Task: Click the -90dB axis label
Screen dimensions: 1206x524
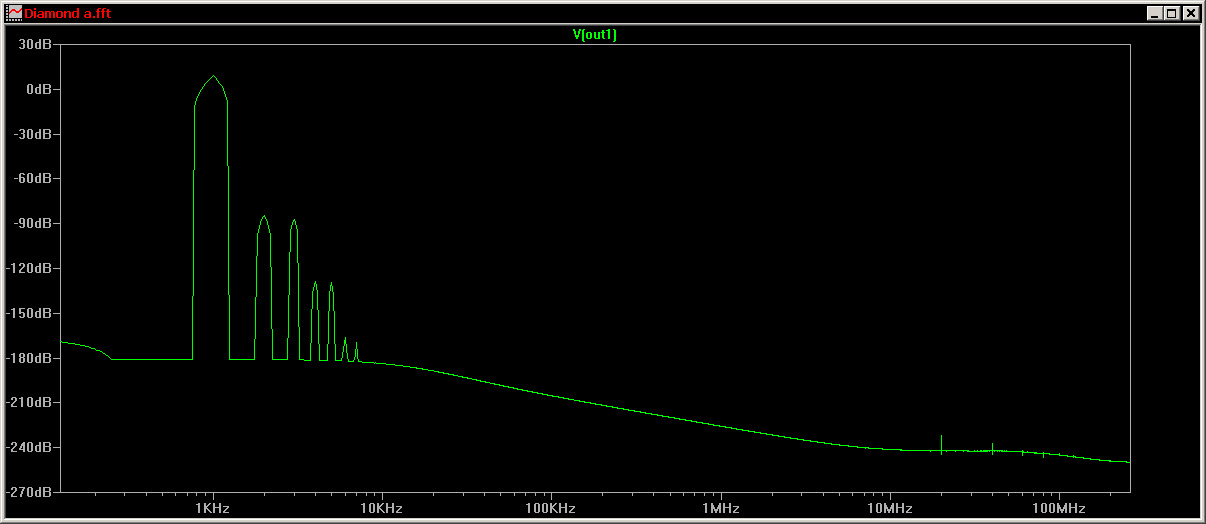Action: 34,224
